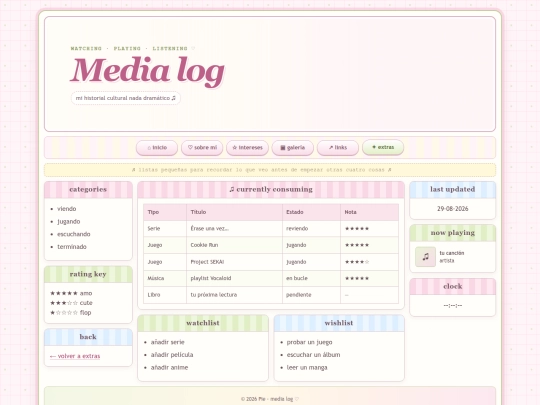The width and height of the screenshot is (540, 405).
Task: Click the currently consuming panel header
Action: pyautogui.click(x=271, y=189)
